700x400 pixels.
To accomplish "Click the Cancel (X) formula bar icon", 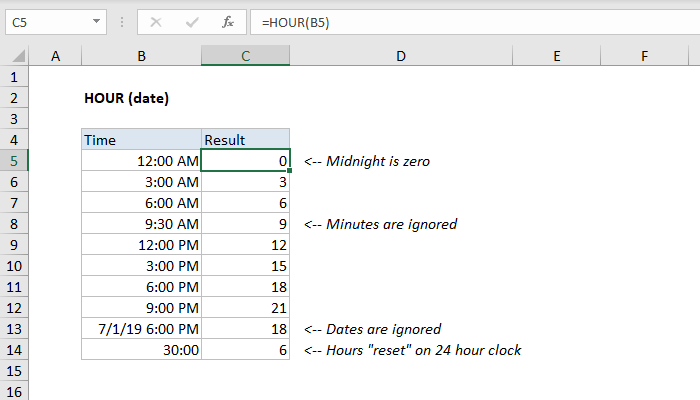I will (x=156, y=22).
